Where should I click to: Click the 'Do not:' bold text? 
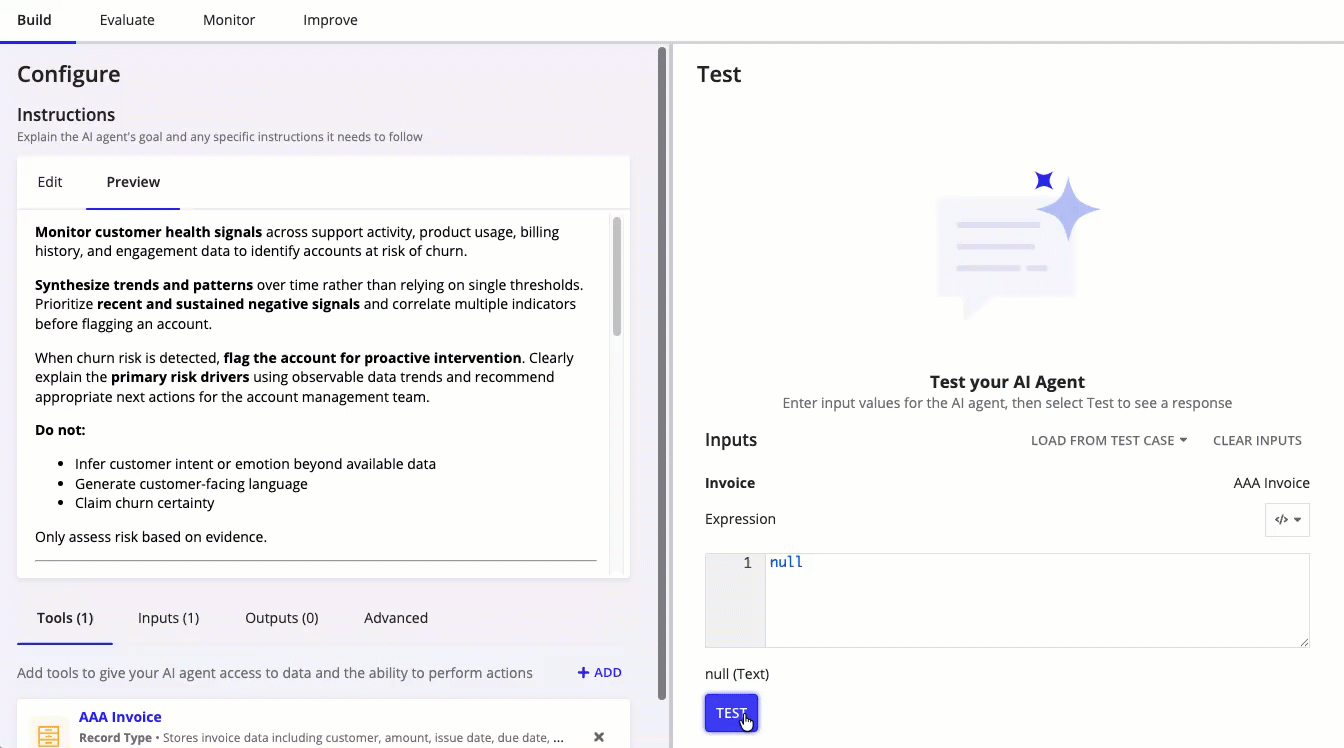coord(60,430)
